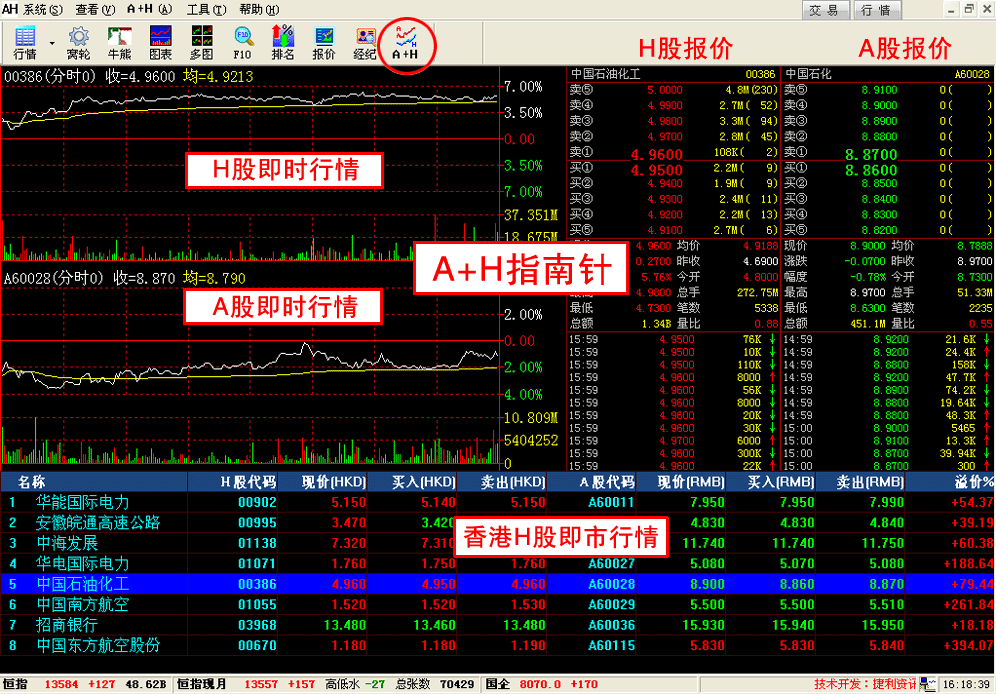Open the 牛熊 bull-bear tool
996x694 pixels.
tap(119, 43)
